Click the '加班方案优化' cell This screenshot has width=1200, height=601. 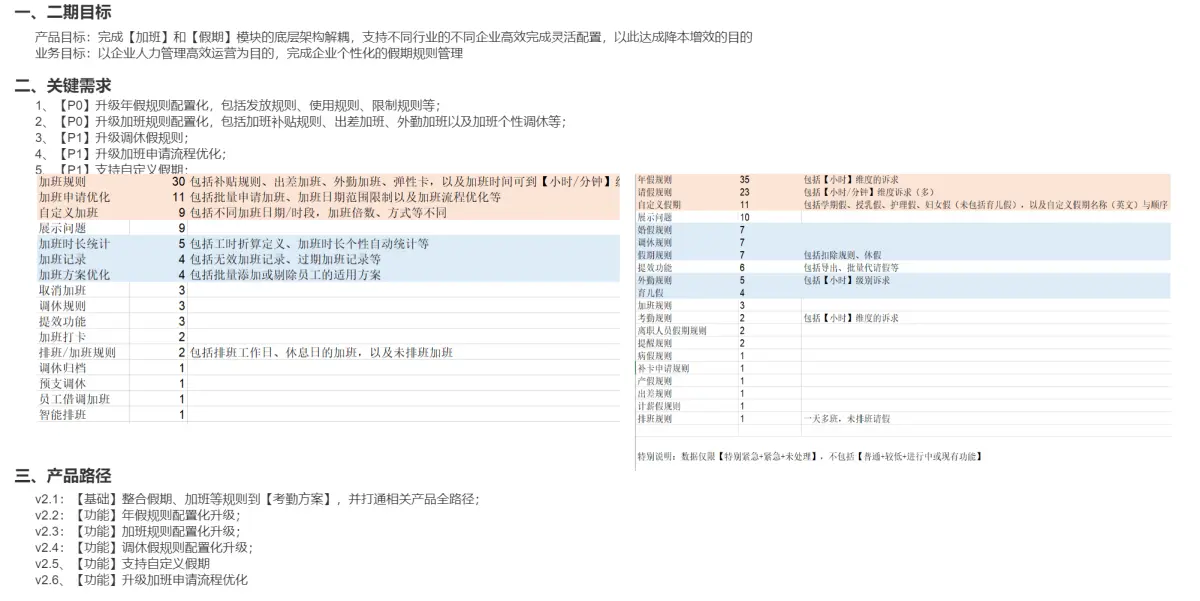click(75, 275)
